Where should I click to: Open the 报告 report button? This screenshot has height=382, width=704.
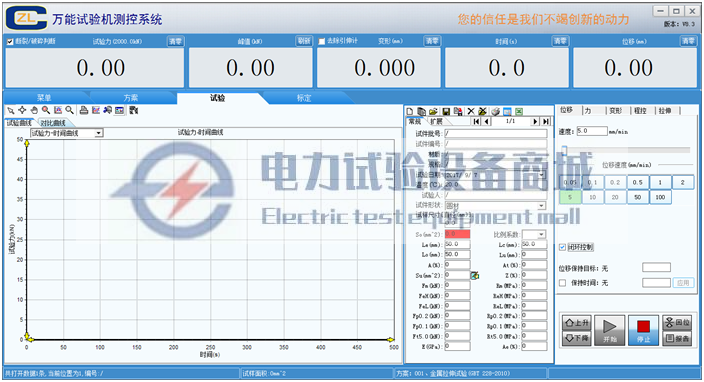[x=677, y=338]
